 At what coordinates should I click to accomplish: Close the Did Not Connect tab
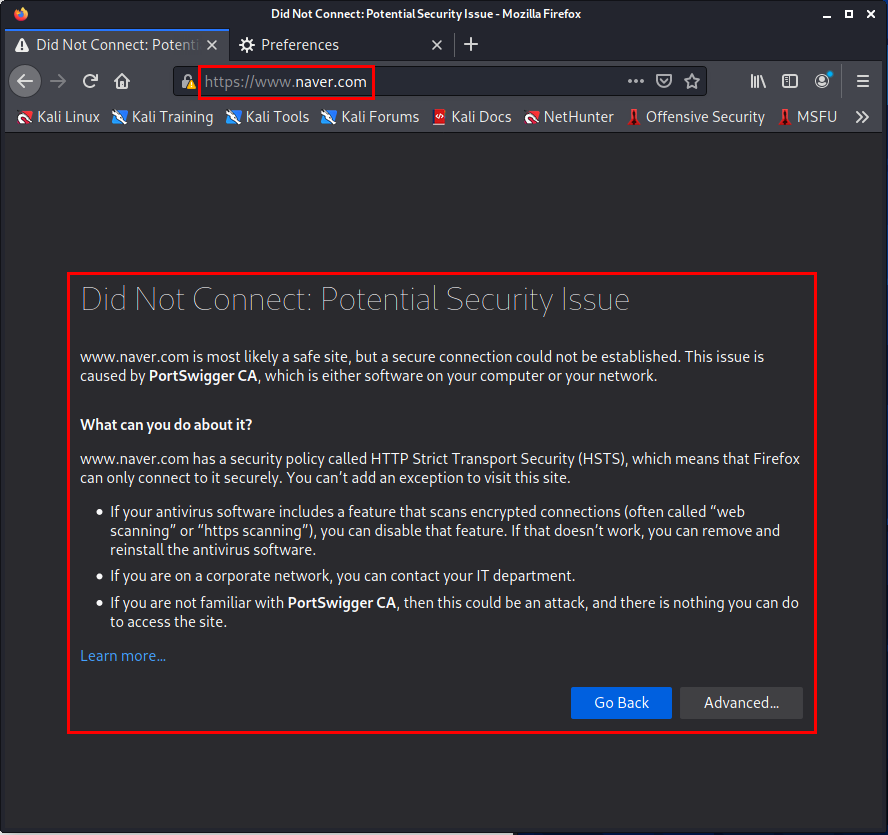[212, 45]
